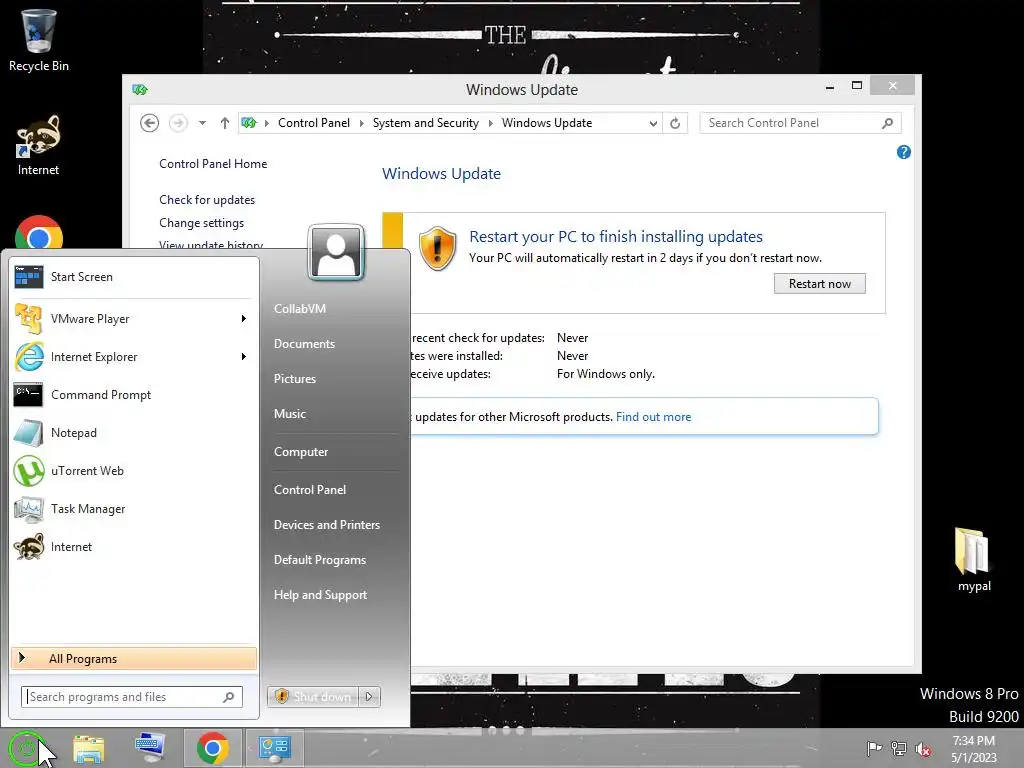Click the Start Screen tile icon

tap(29, 277)
